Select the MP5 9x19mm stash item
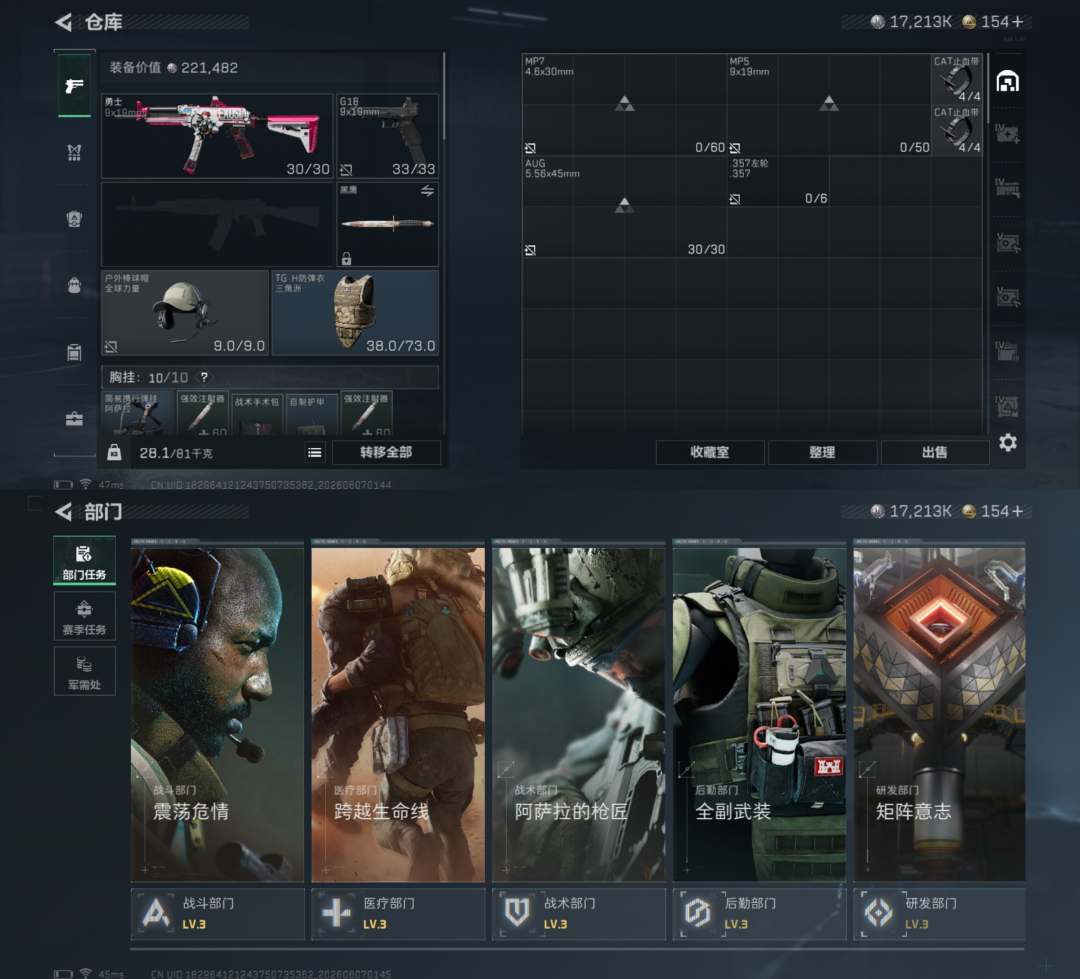Screen dimensions: 1080x979 point(829,105)
